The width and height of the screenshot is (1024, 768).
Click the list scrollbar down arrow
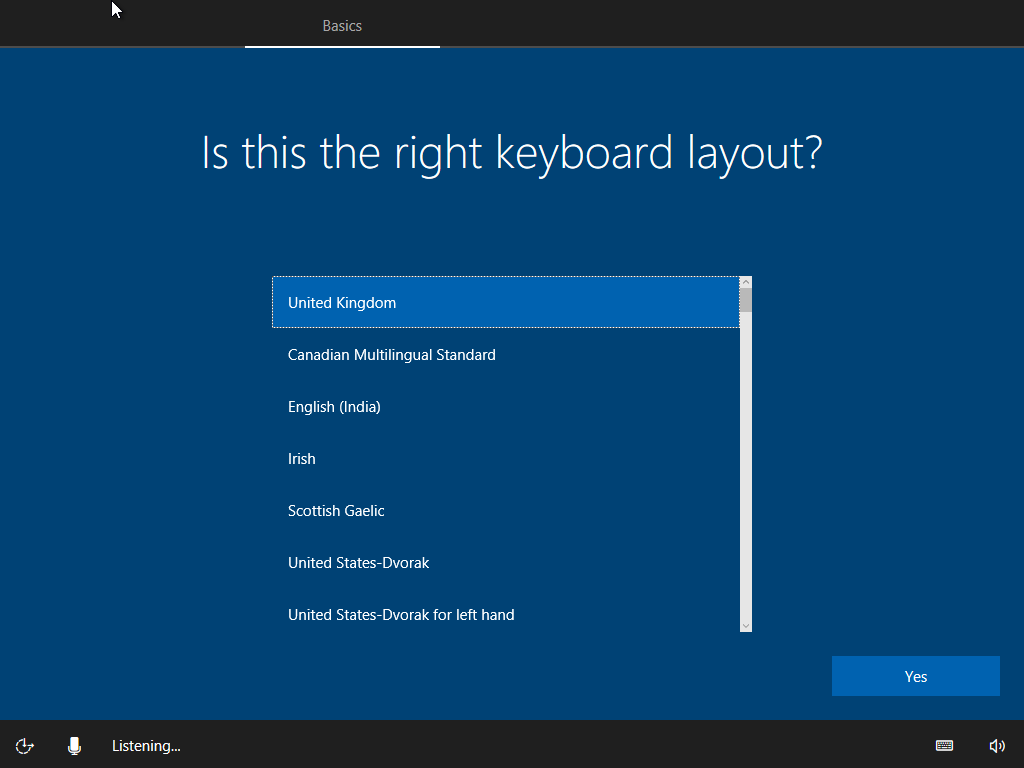(x=746, y=626)
